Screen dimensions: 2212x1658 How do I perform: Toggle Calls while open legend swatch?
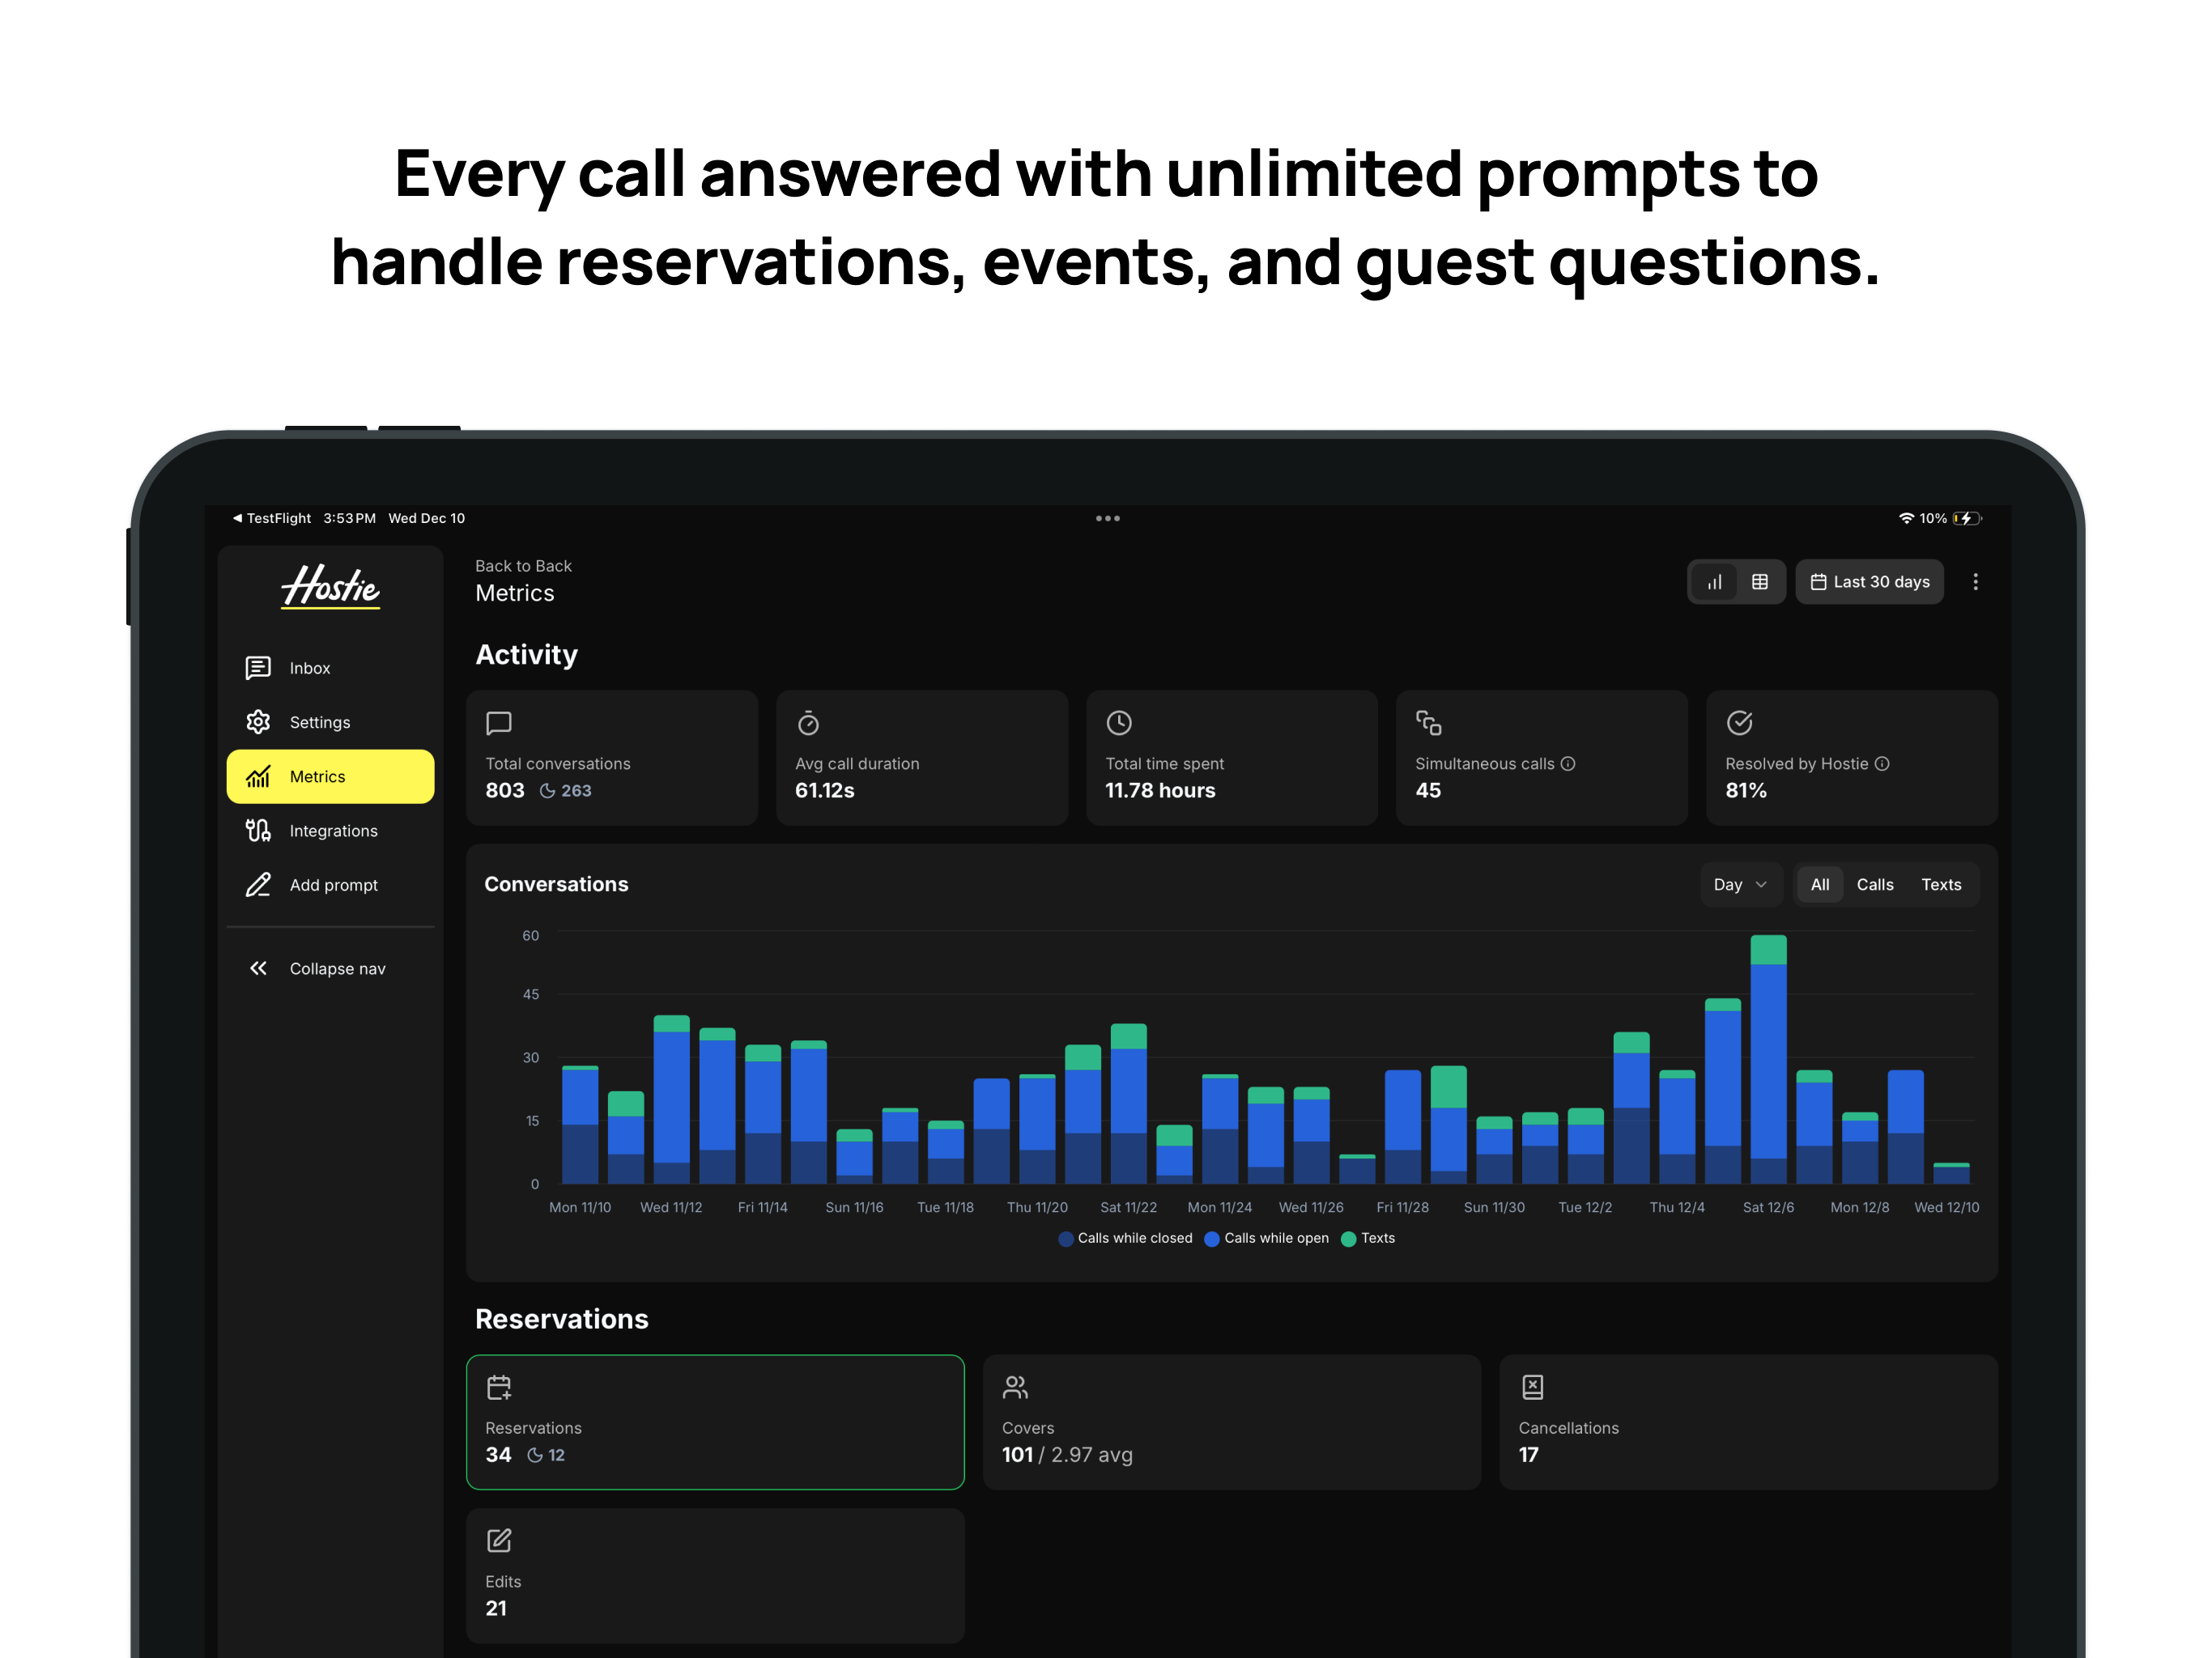1212,1239
